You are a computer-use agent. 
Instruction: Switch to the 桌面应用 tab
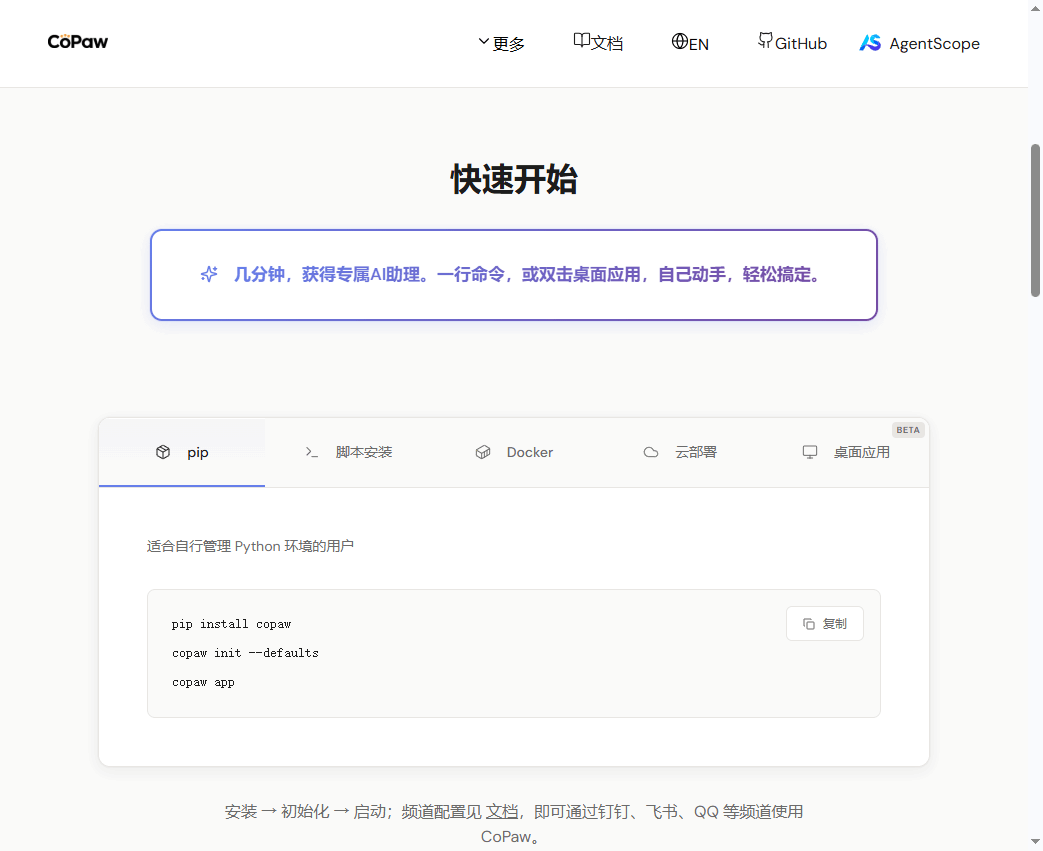click(x=861, y=453)
